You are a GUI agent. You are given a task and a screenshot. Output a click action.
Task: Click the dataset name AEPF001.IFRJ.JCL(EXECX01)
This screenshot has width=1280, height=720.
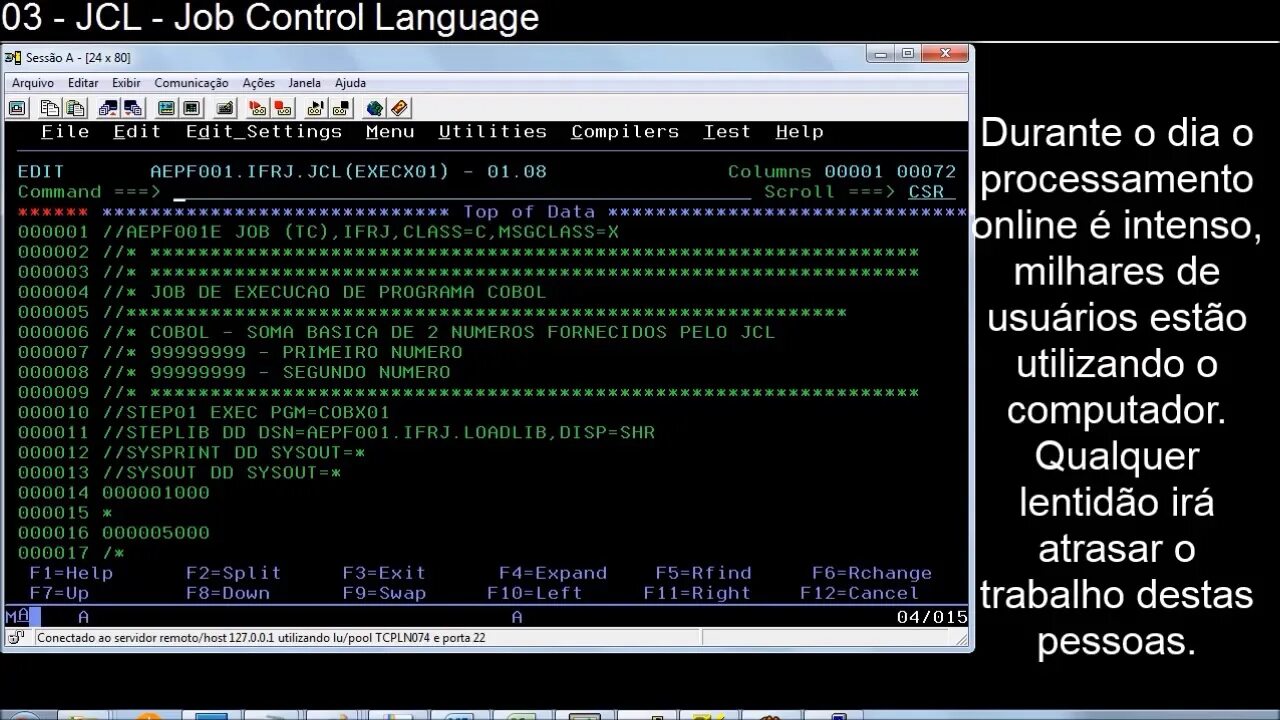click(300, 172)
